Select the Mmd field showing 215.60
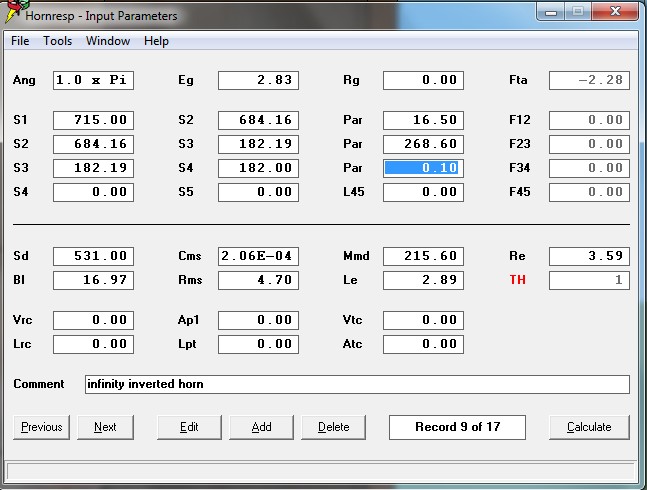This screenshot has height=490, width=647. click(423, 256)
